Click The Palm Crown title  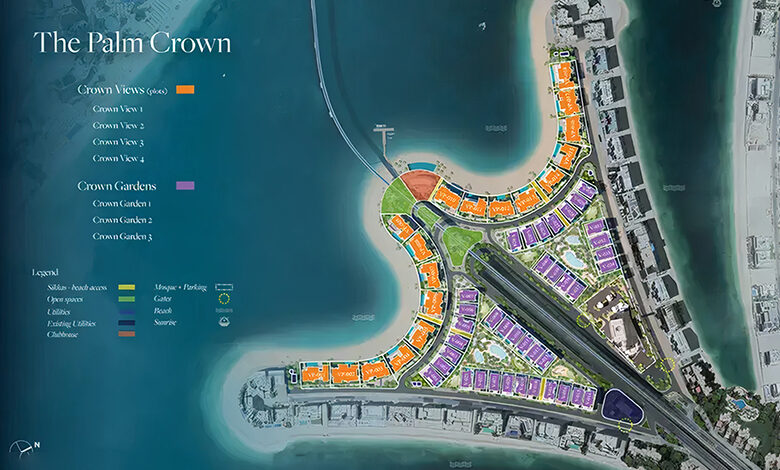point(132,43)
